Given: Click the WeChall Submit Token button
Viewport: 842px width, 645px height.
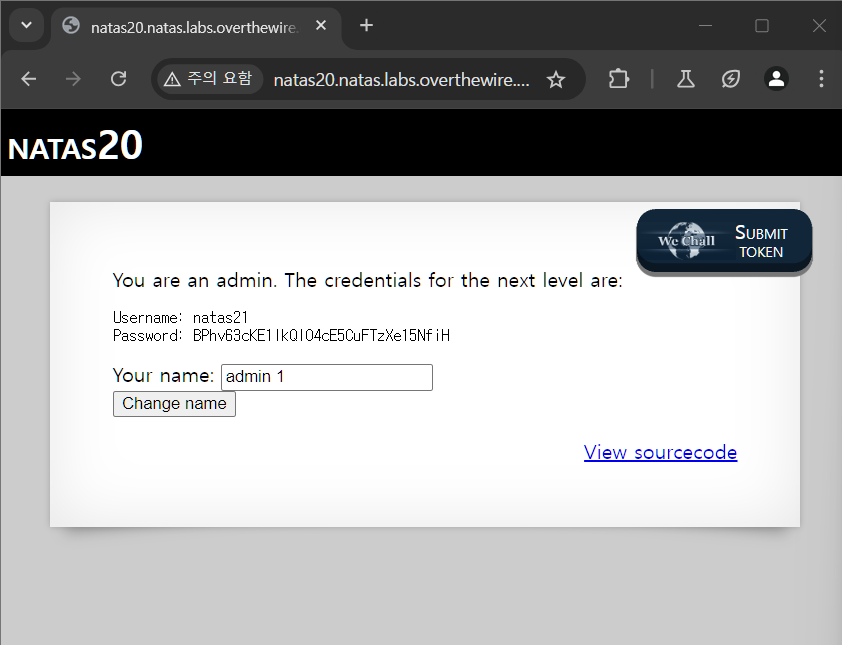Looking at the screenshot, I should (724, 241).
